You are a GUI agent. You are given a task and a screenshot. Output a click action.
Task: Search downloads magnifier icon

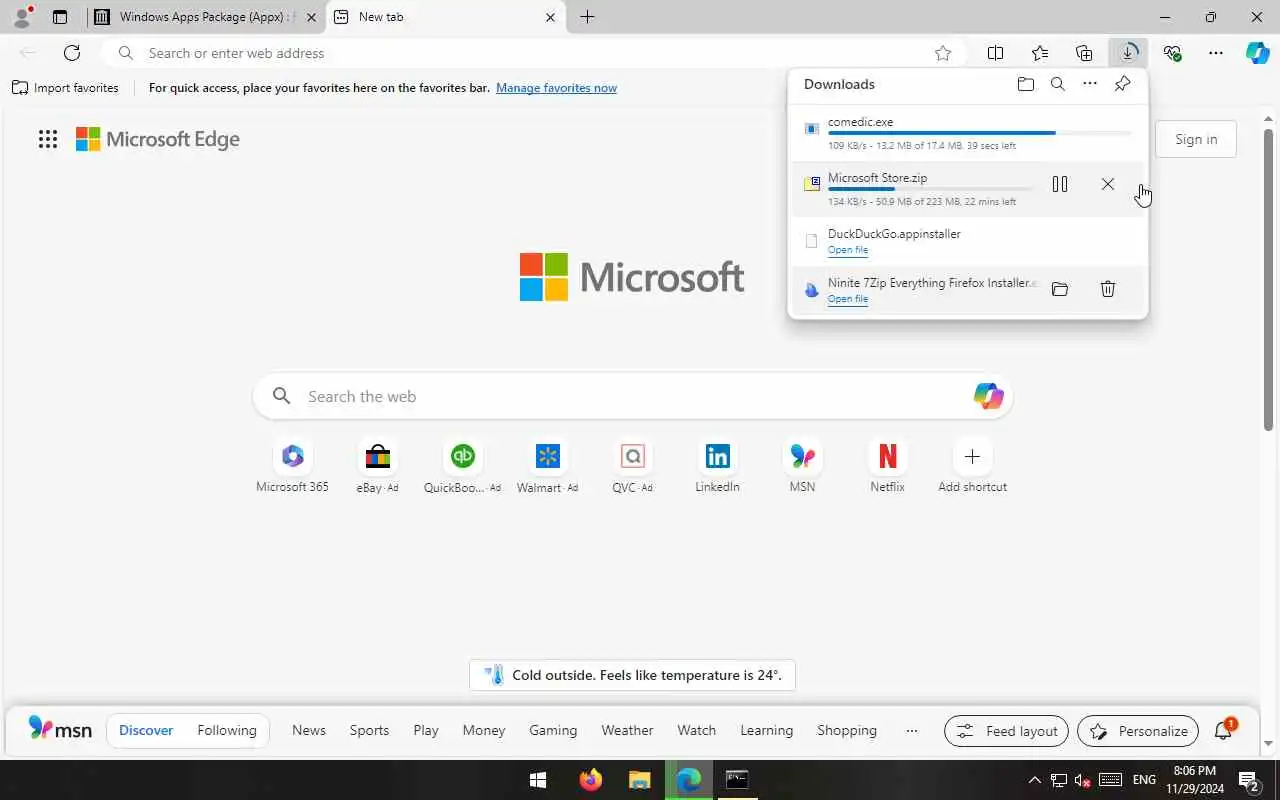[x=1057, y=84]
